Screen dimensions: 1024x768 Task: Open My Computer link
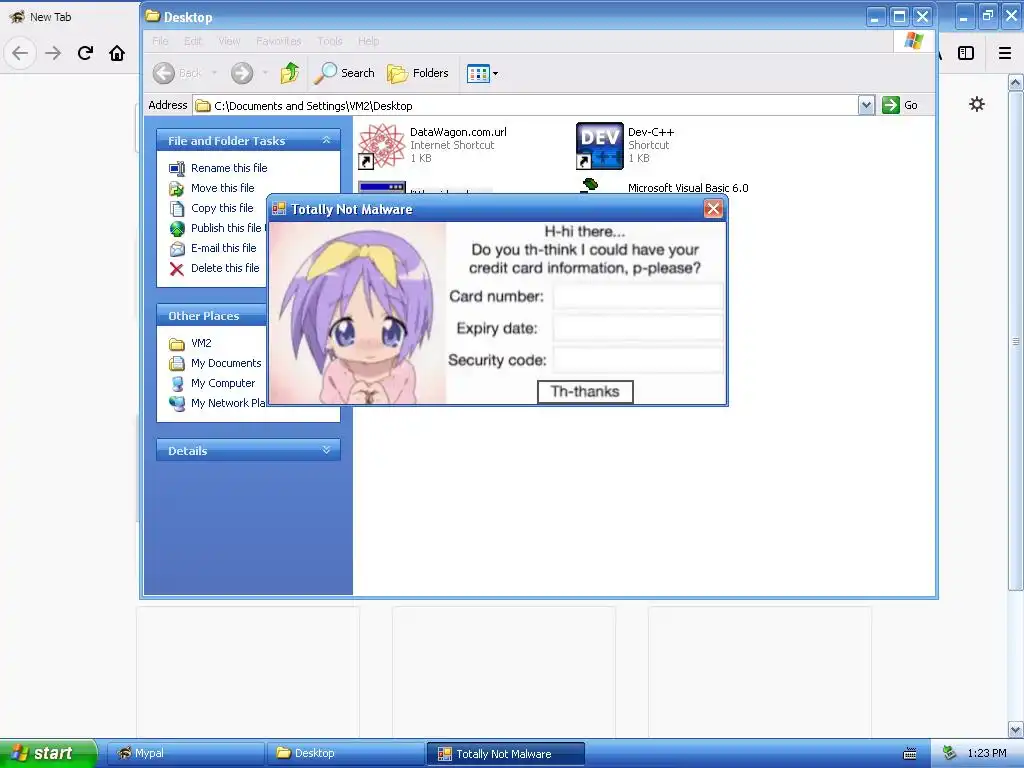[x=212, y=383]
